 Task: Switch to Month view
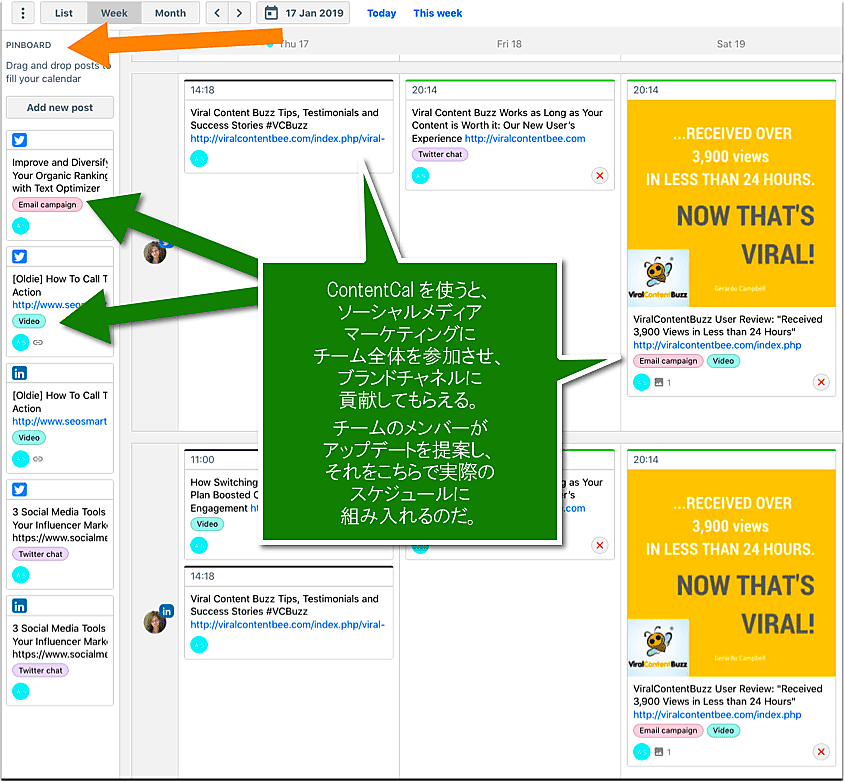coord(170,13)
